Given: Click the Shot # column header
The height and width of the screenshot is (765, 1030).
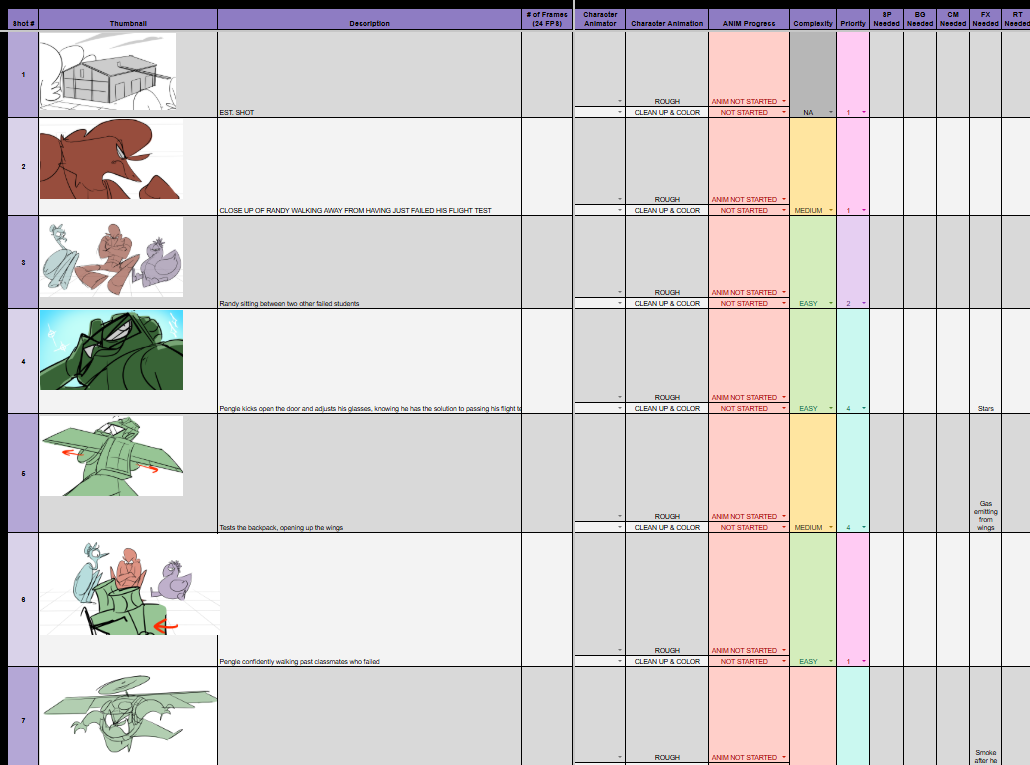Looking at the screenshot, I should click(23, 19).
